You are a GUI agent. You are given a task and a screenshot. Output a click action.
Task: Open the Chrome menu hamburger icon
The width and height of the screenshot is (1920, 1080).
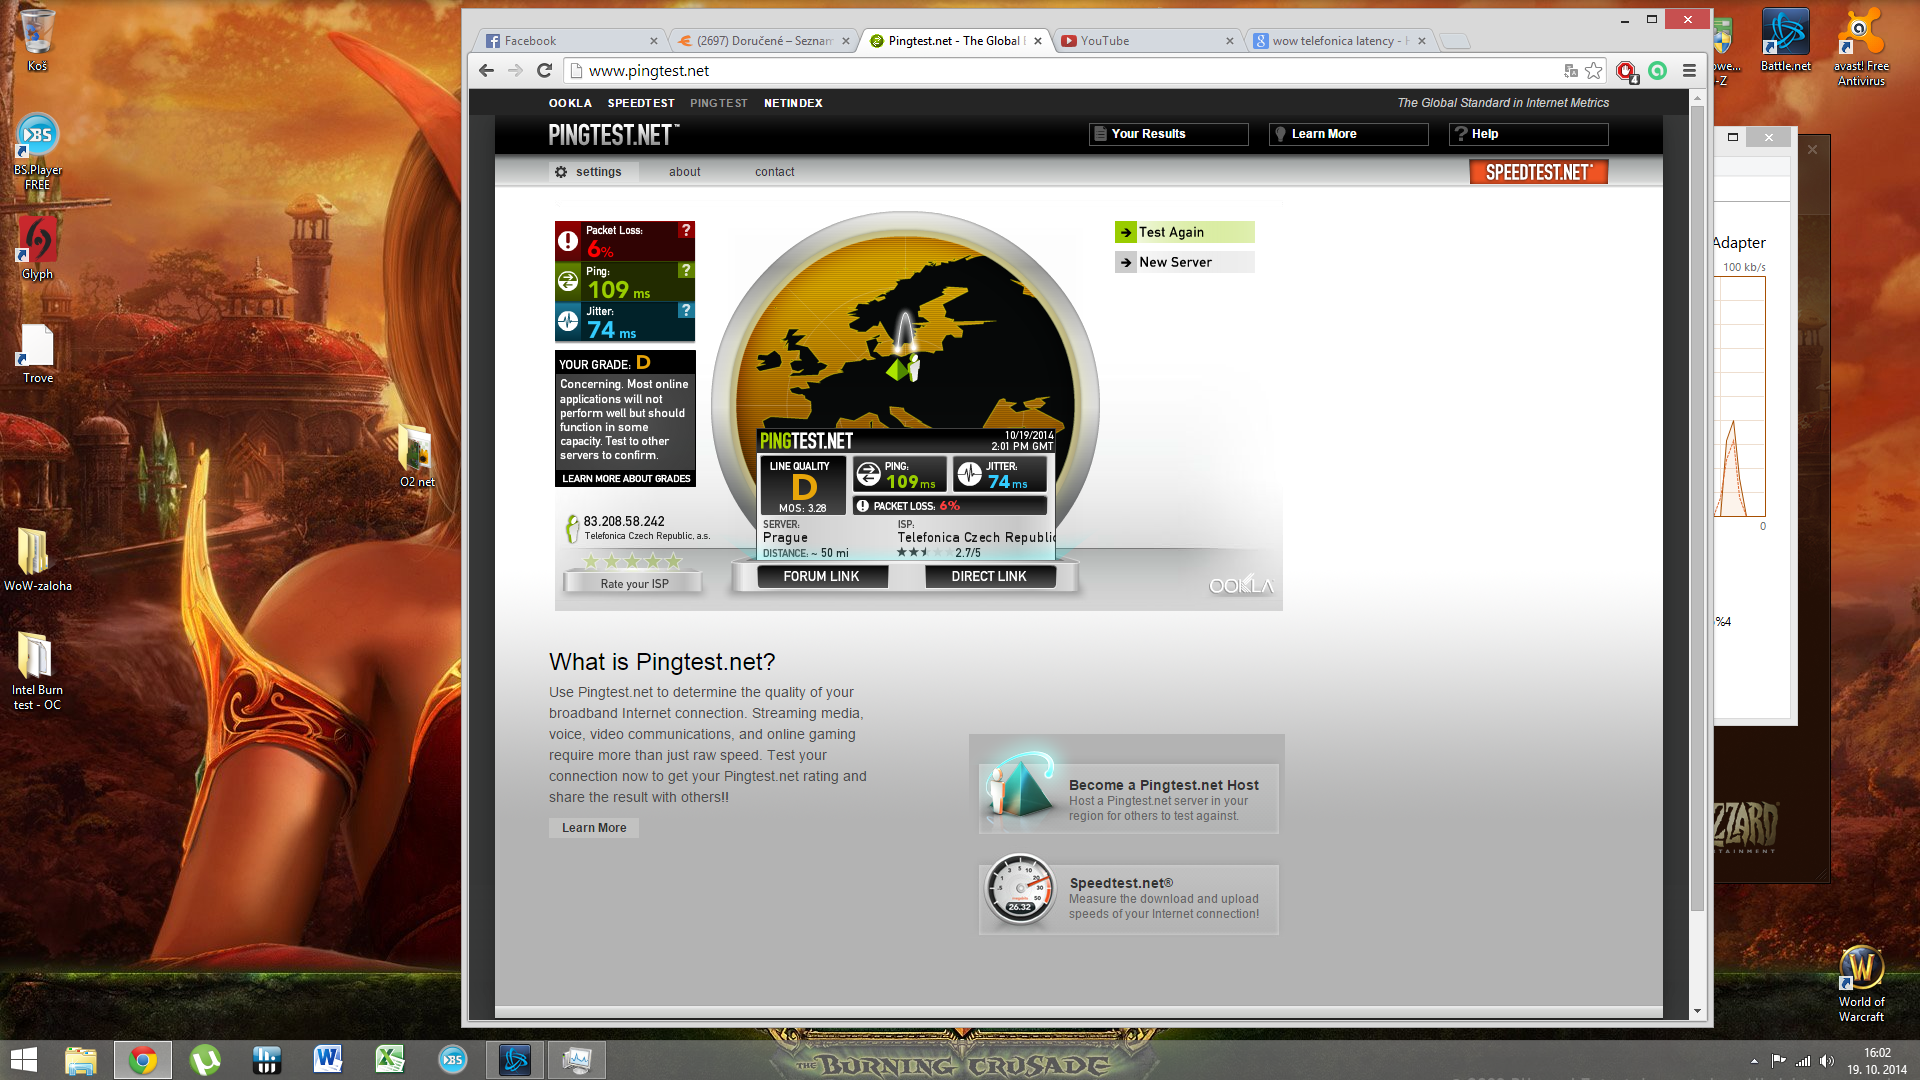1689,70
